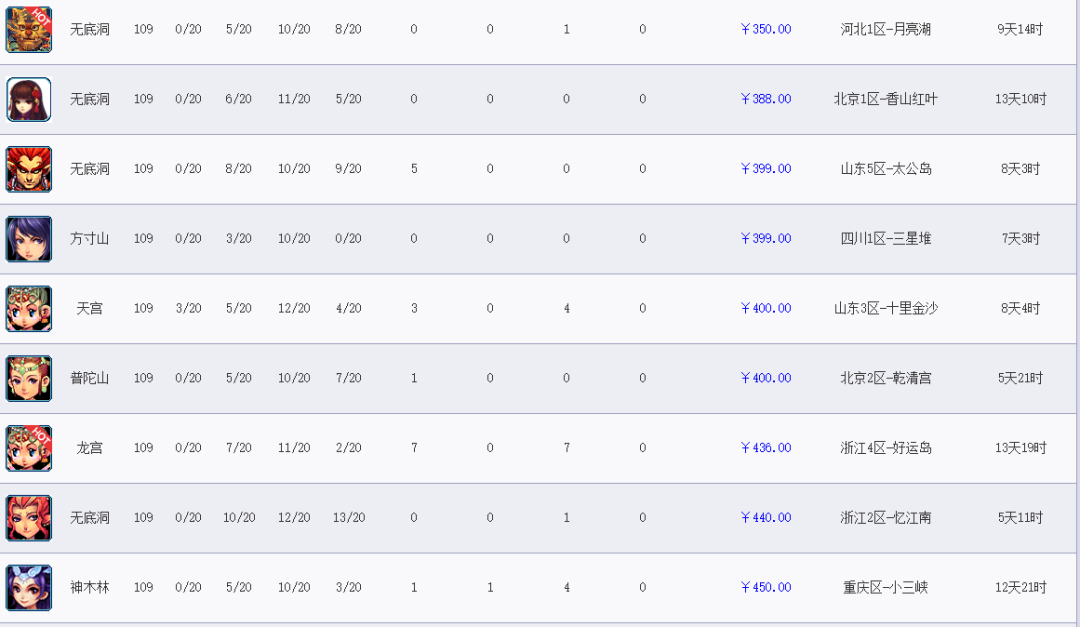The image size is (1080, 627).
Task: Select the 四川1区-三星堆 server cell
Action: (886, 238)
